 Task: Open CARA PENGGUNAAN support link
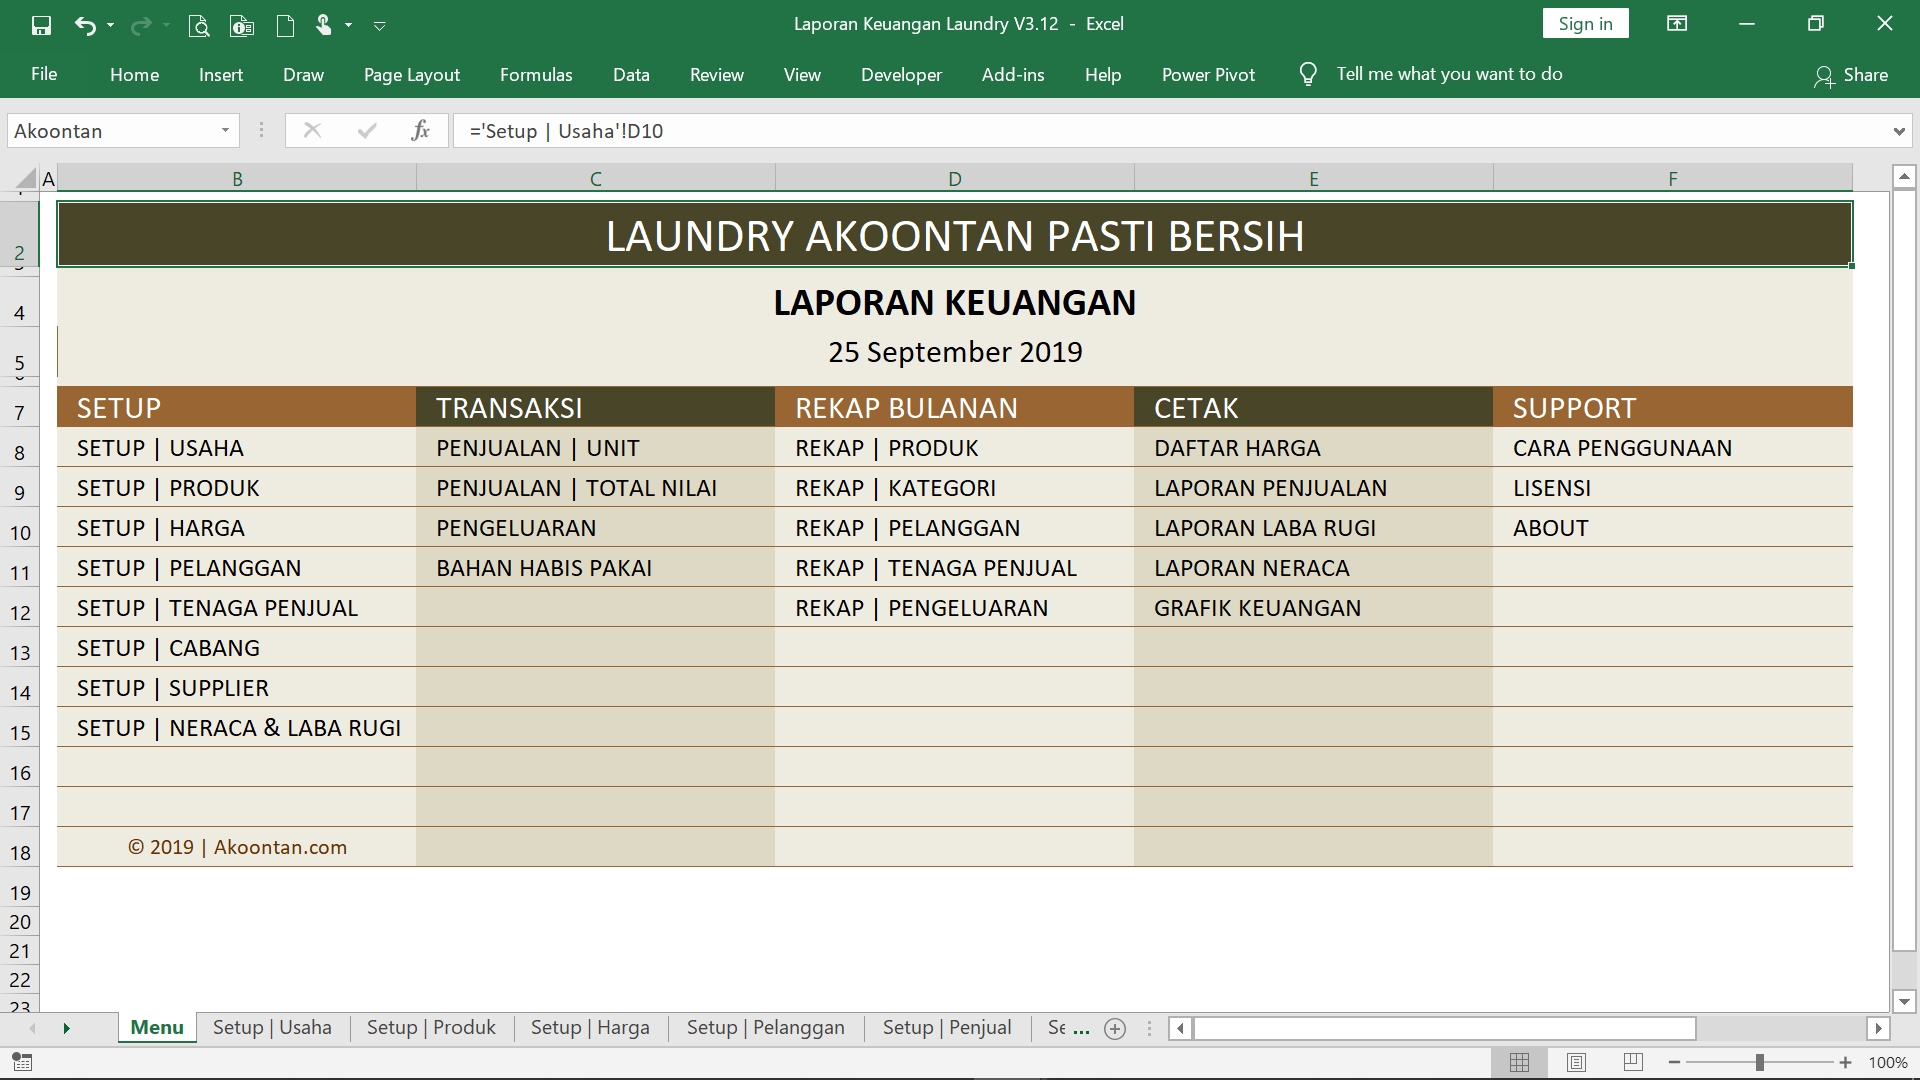1622,448
